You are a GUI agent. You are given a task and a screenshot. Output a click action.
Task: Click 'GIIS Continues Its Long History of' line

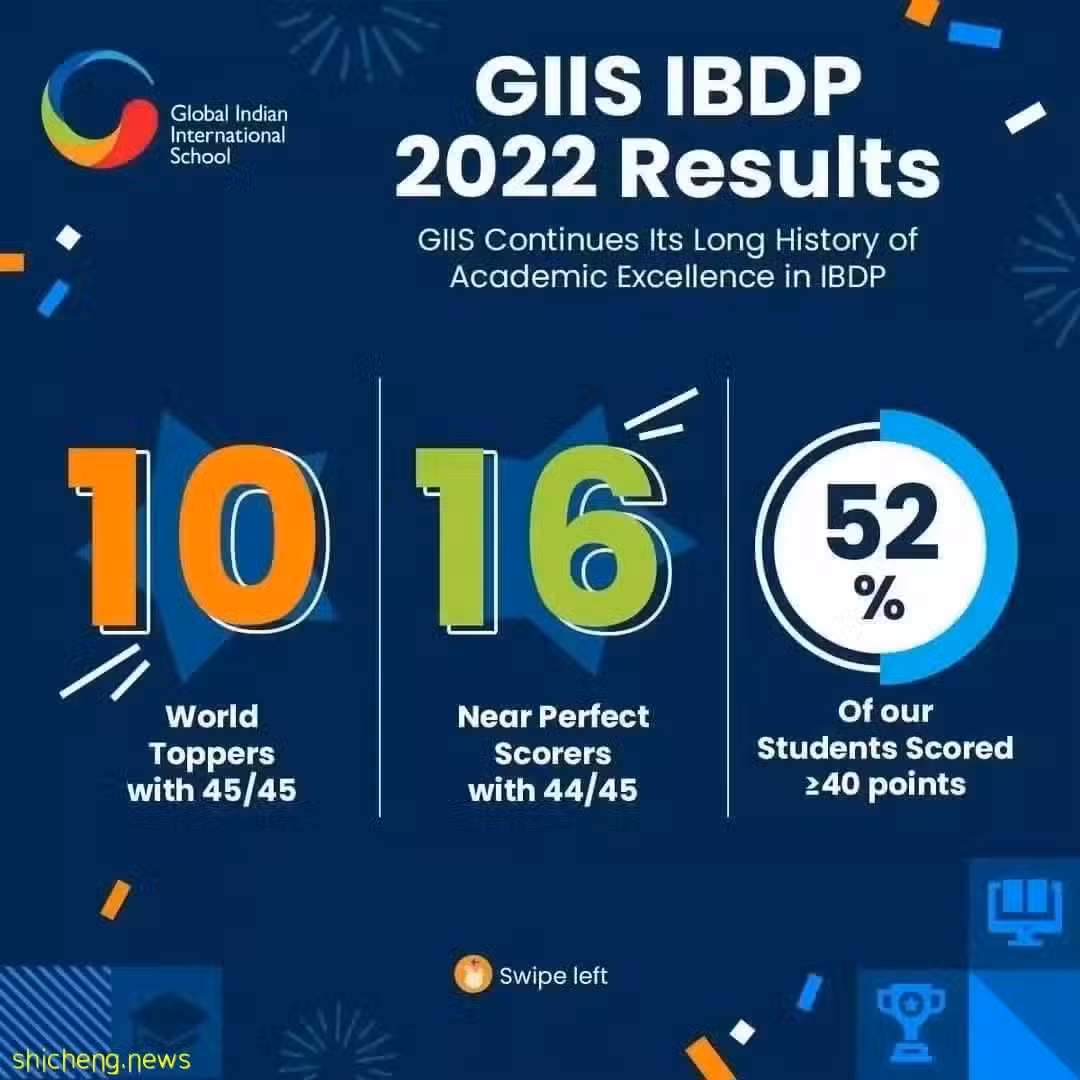point(667,240)
